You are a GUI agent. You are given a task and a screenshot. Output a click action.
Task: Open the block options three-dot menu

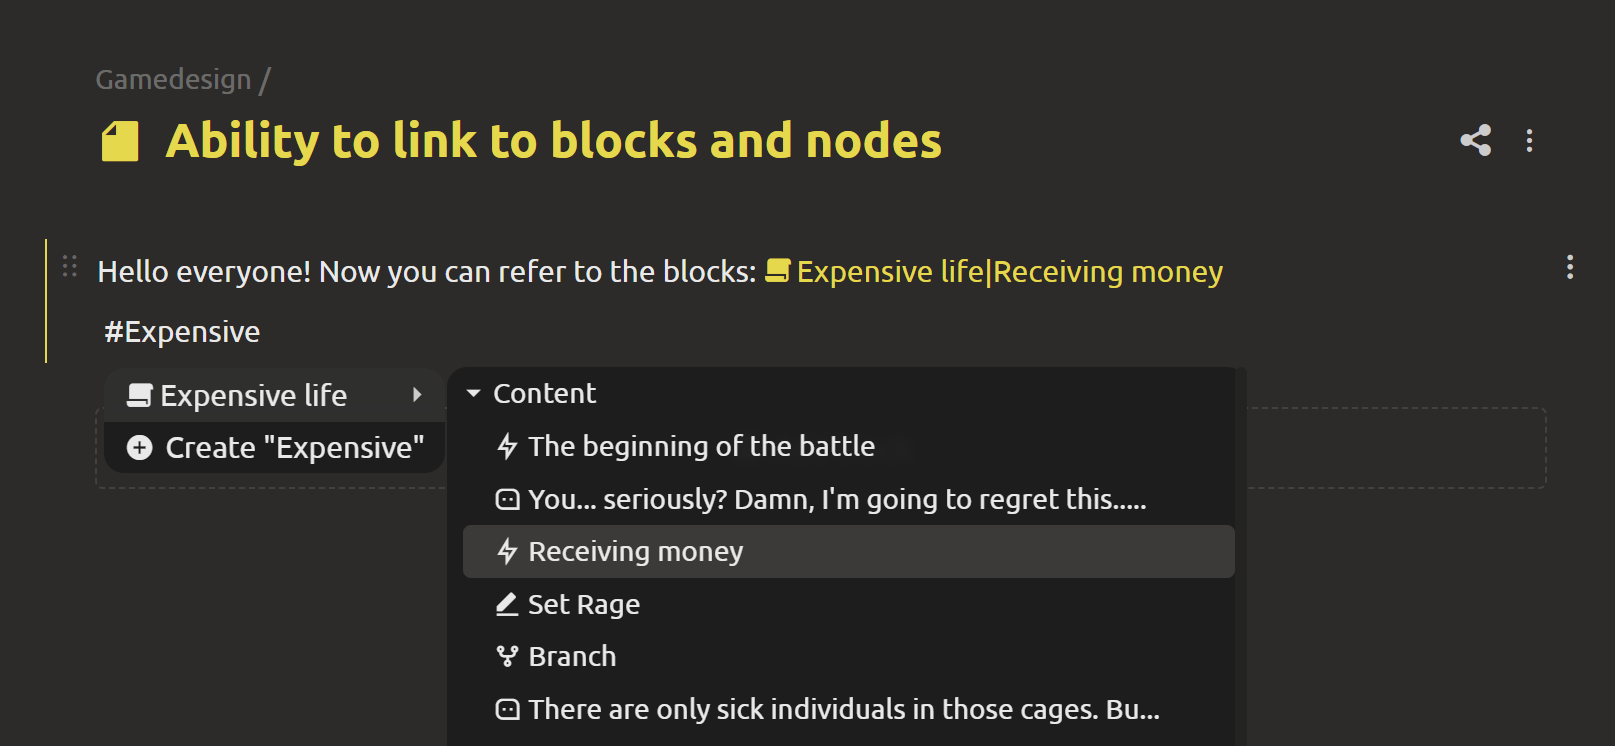tap(1569, 267)
